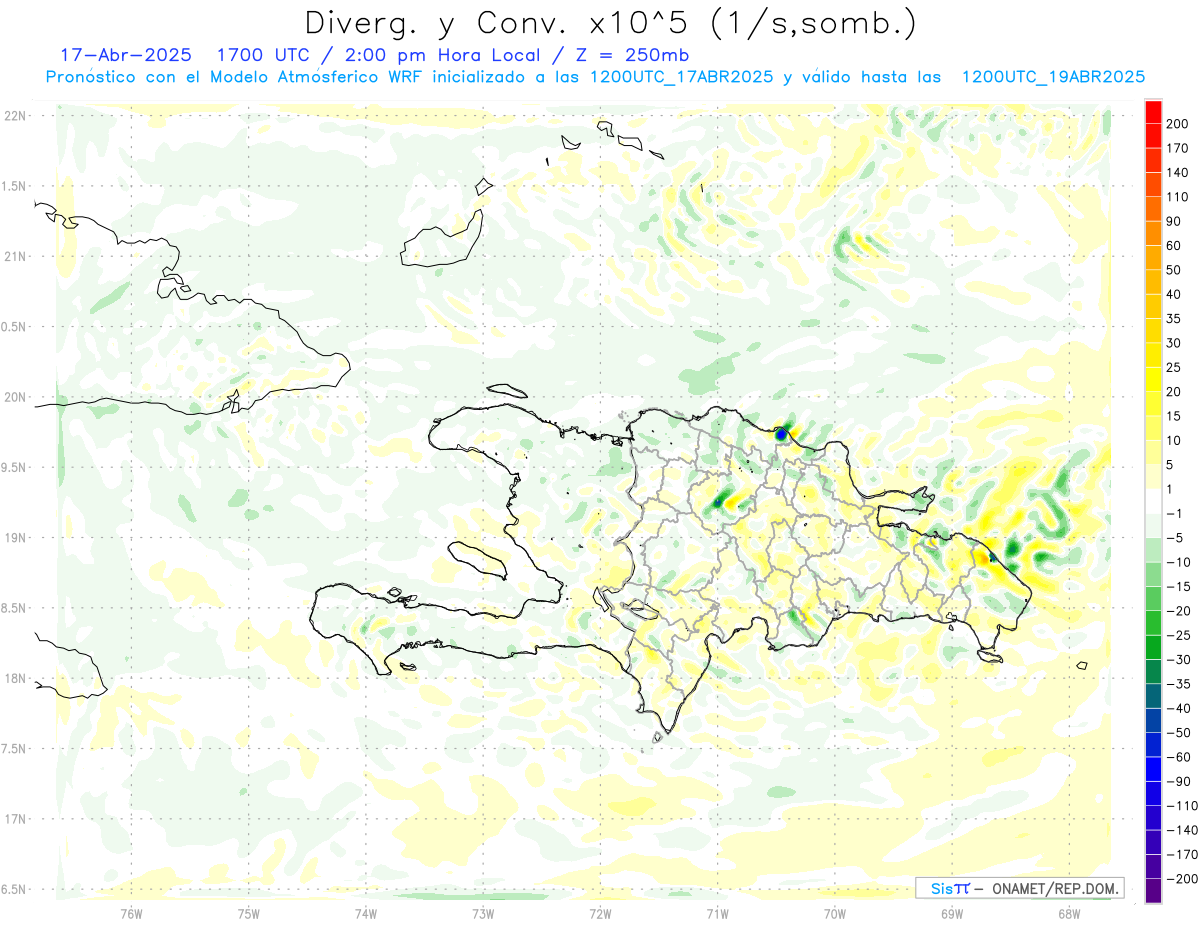
Task: Click the dark purple segment below -200
Action: pos(1154,891)
